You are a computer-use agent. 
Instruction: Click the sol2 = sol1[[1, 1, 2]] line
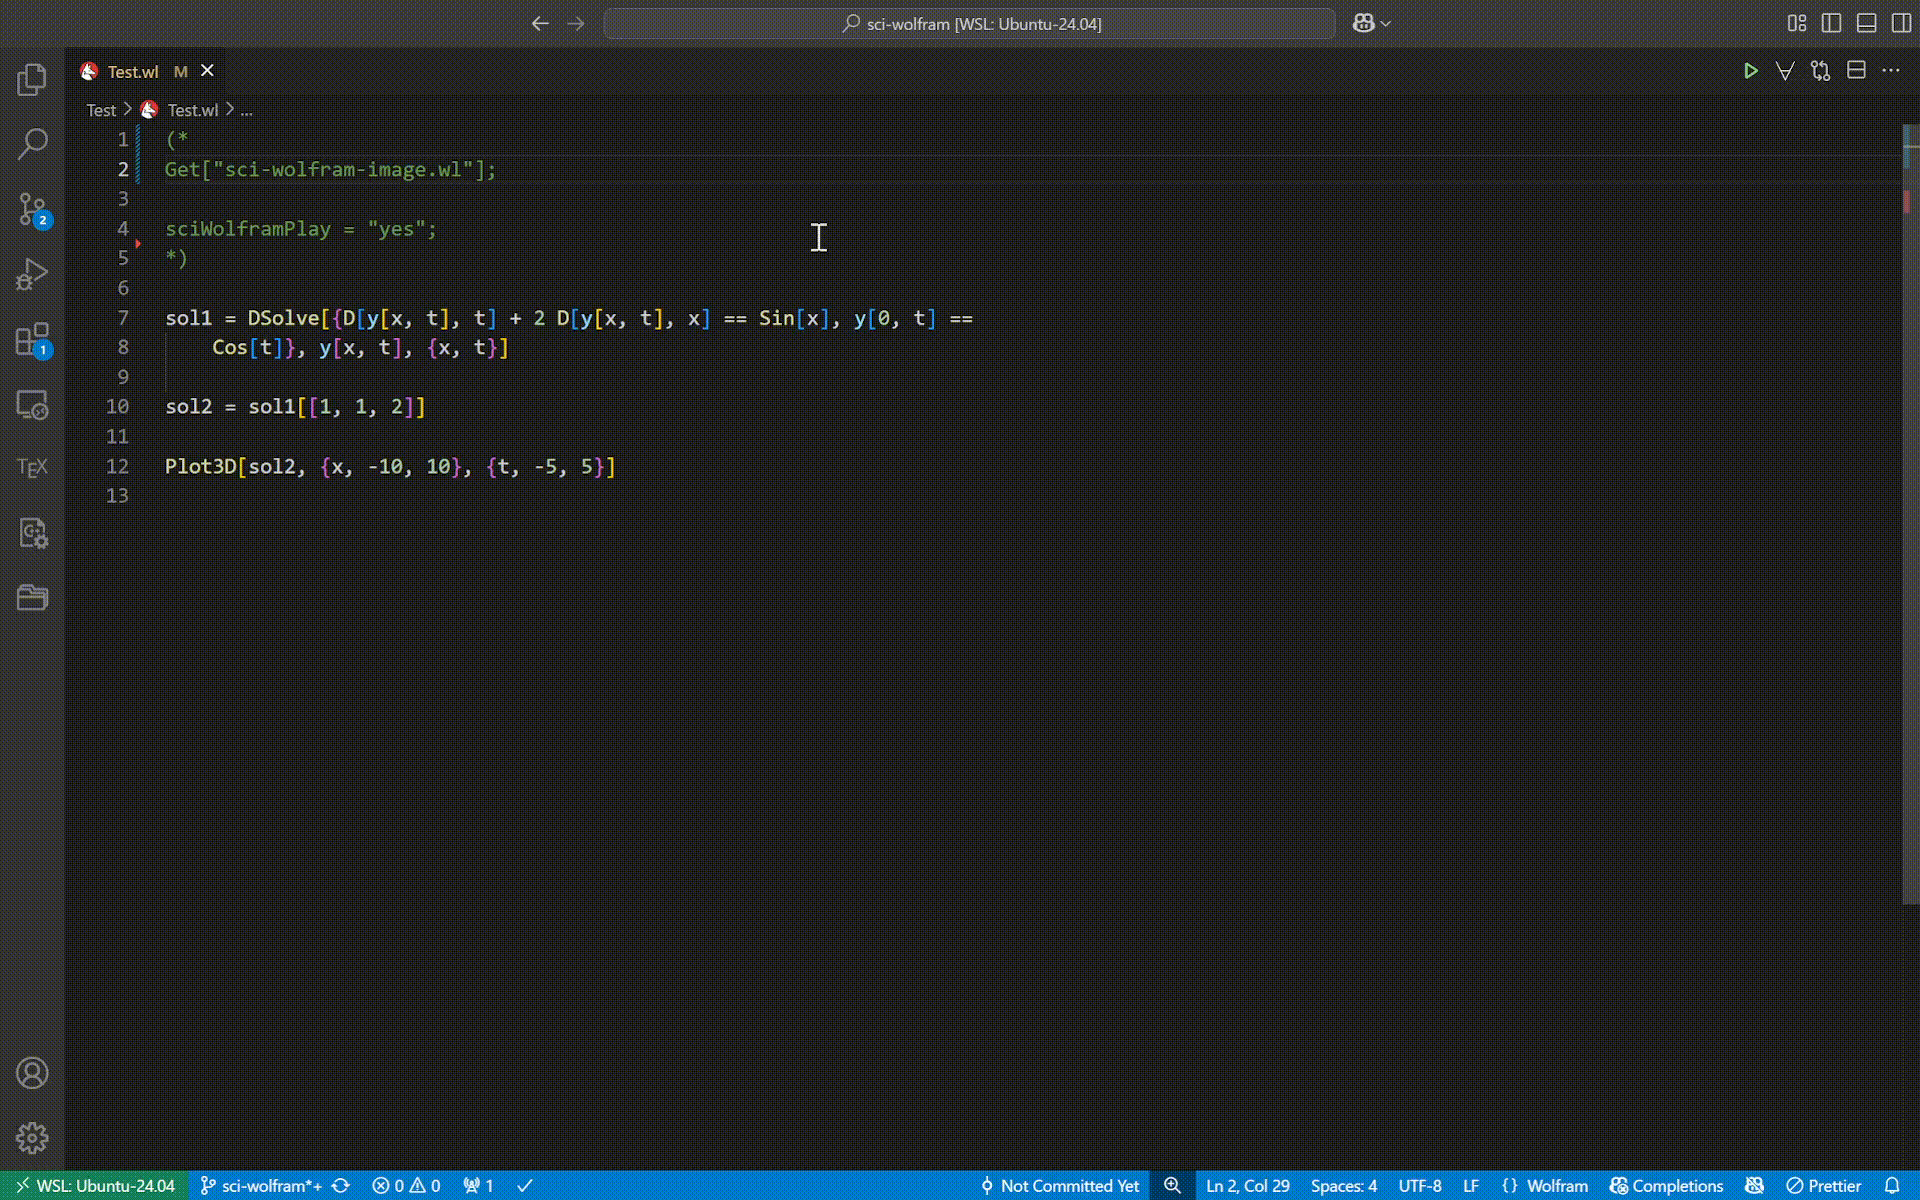[295, 407]
